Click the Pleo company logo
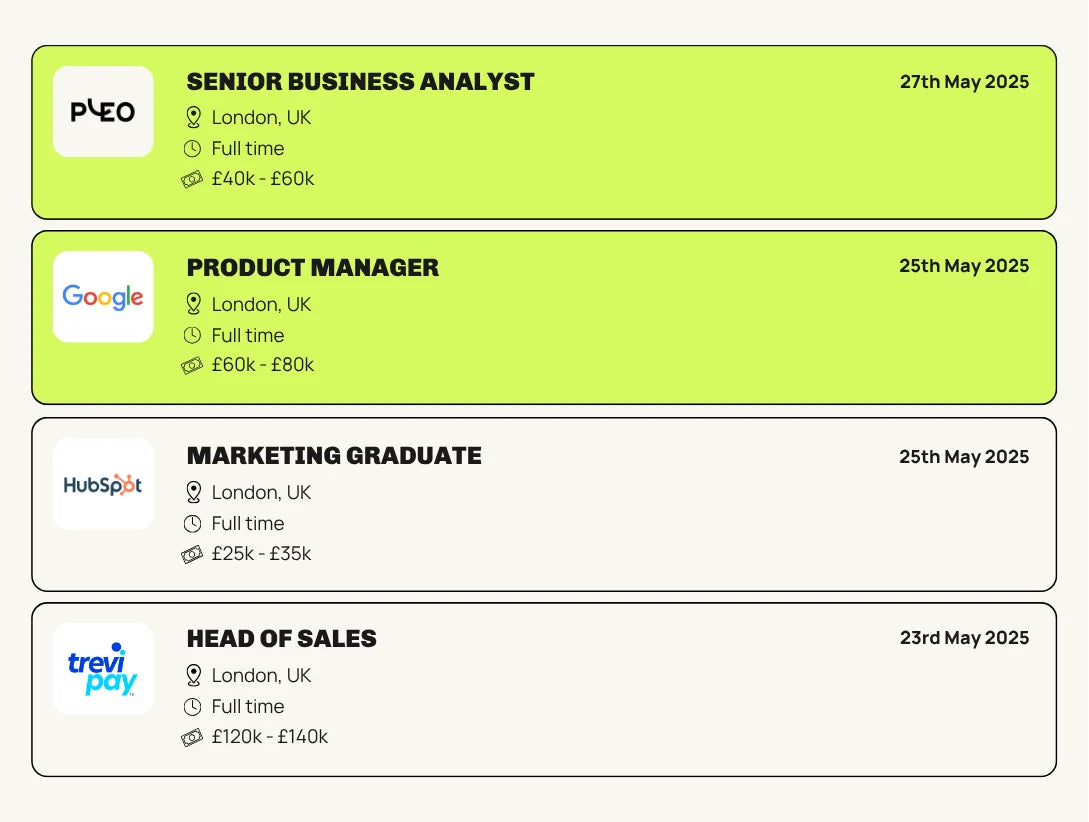The image size is (1089, 822). [103, 112]
